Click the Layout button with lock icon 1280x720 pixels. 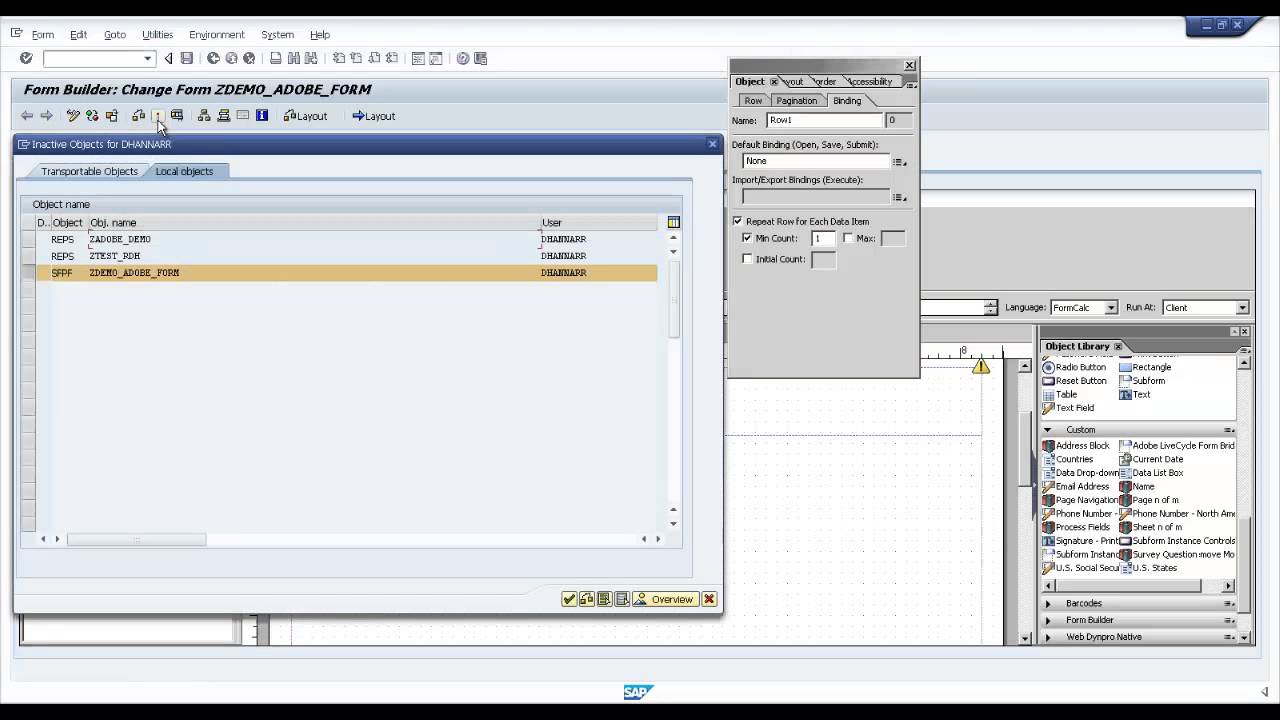click(x=305, y=116)
